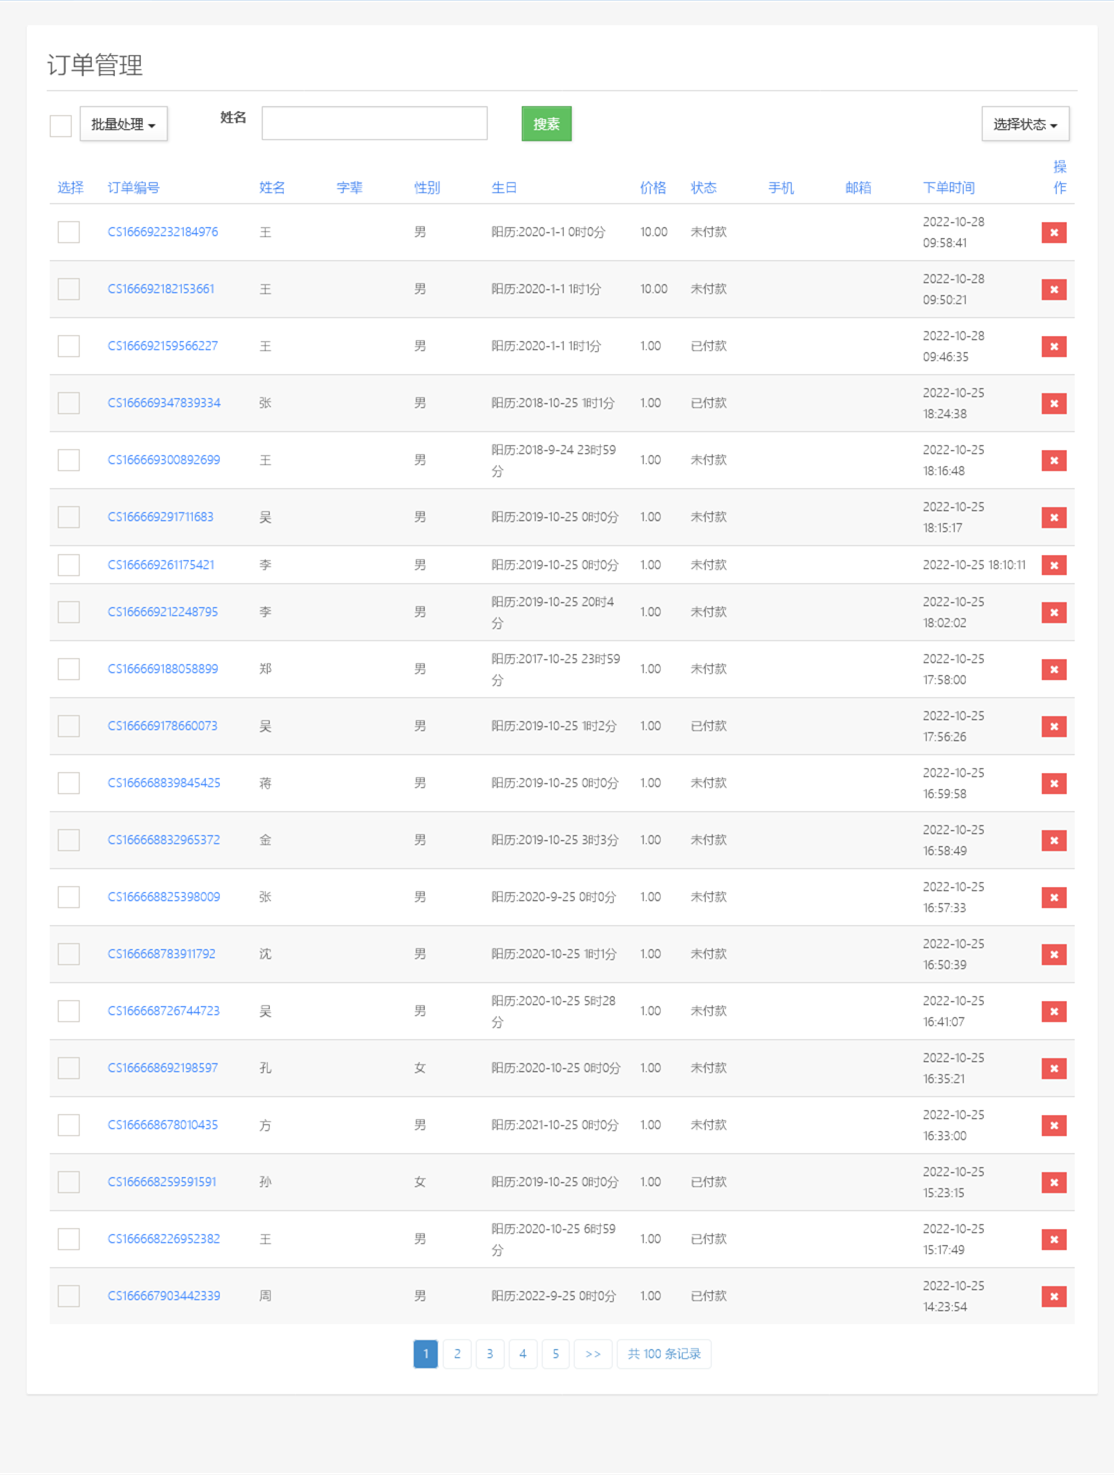Click the 状态 column header
1114x1475 pixels.
(703, 188)
